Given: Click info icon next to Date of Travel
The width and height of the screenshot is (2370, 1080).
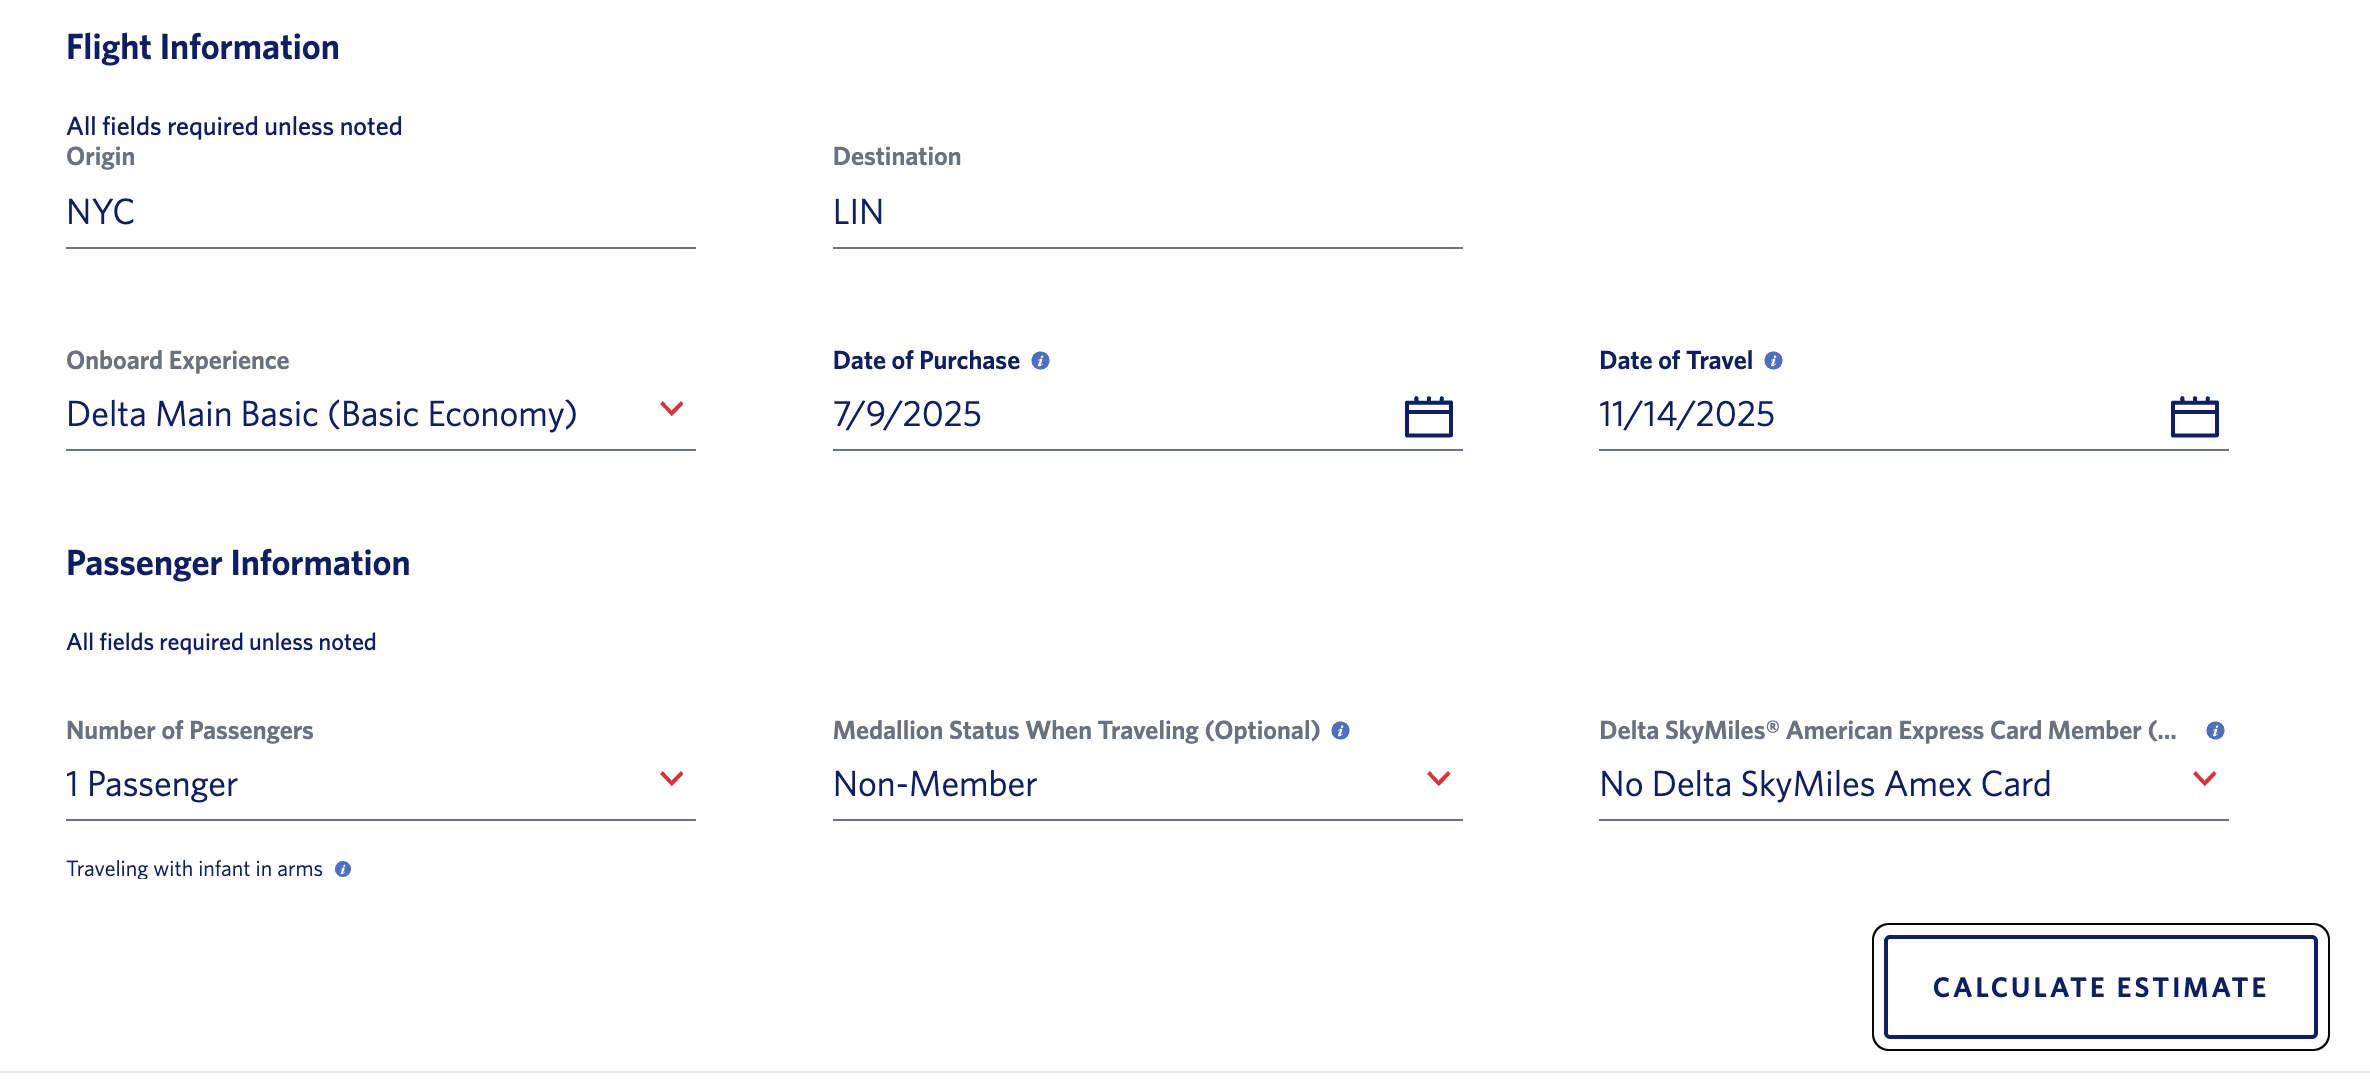Looking at the screenshot, I should click(1773, 361).
